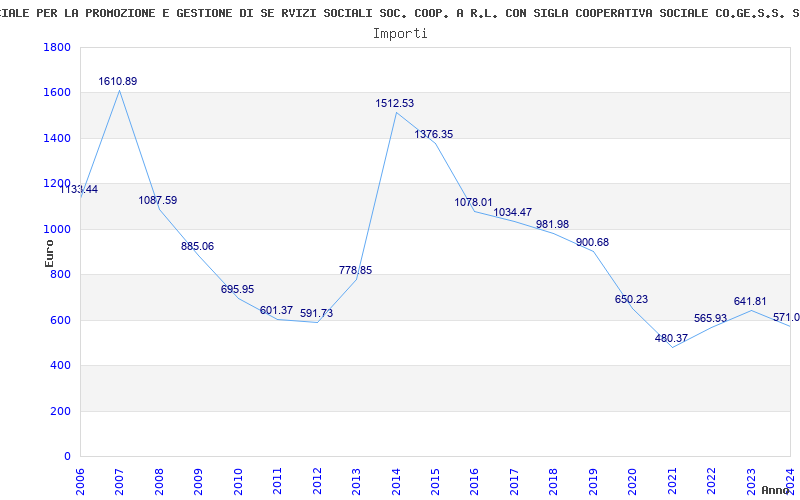This screenshot has width=800, height=500.
Task: Click the 1512.53 data label
Action: (x=394, y=103)
